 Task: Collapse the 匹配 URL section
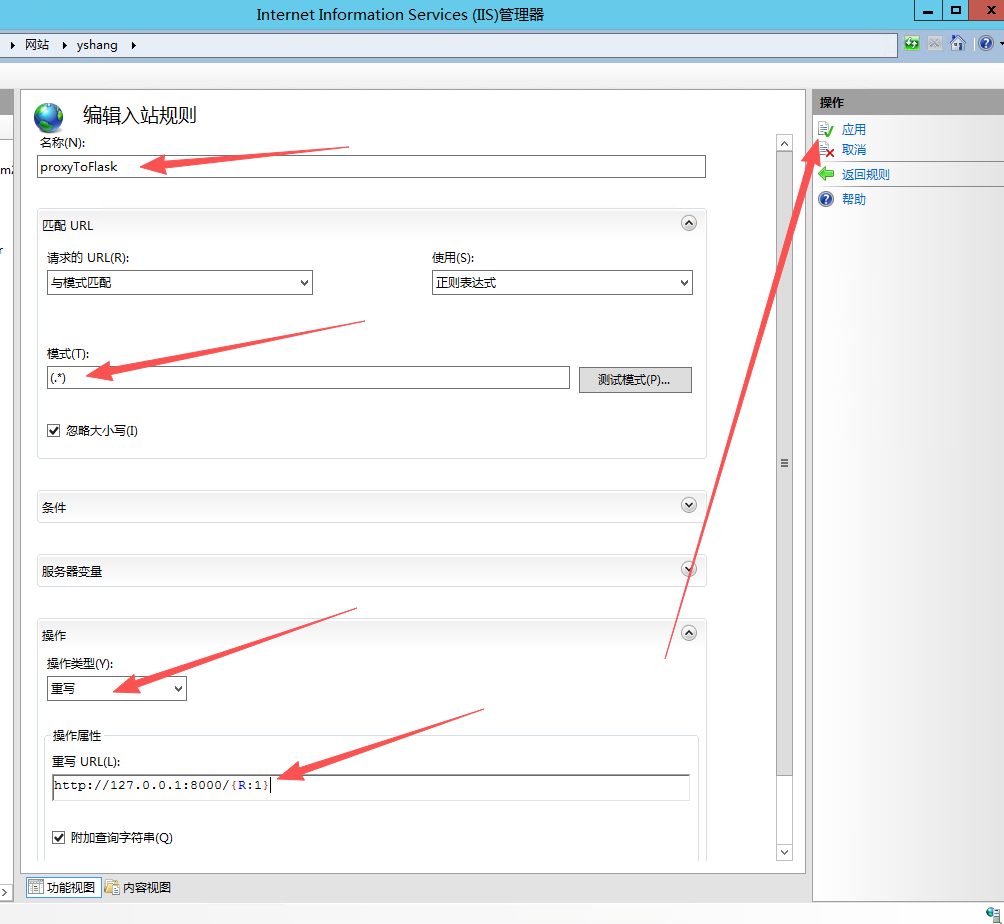(x=689, y=223)
